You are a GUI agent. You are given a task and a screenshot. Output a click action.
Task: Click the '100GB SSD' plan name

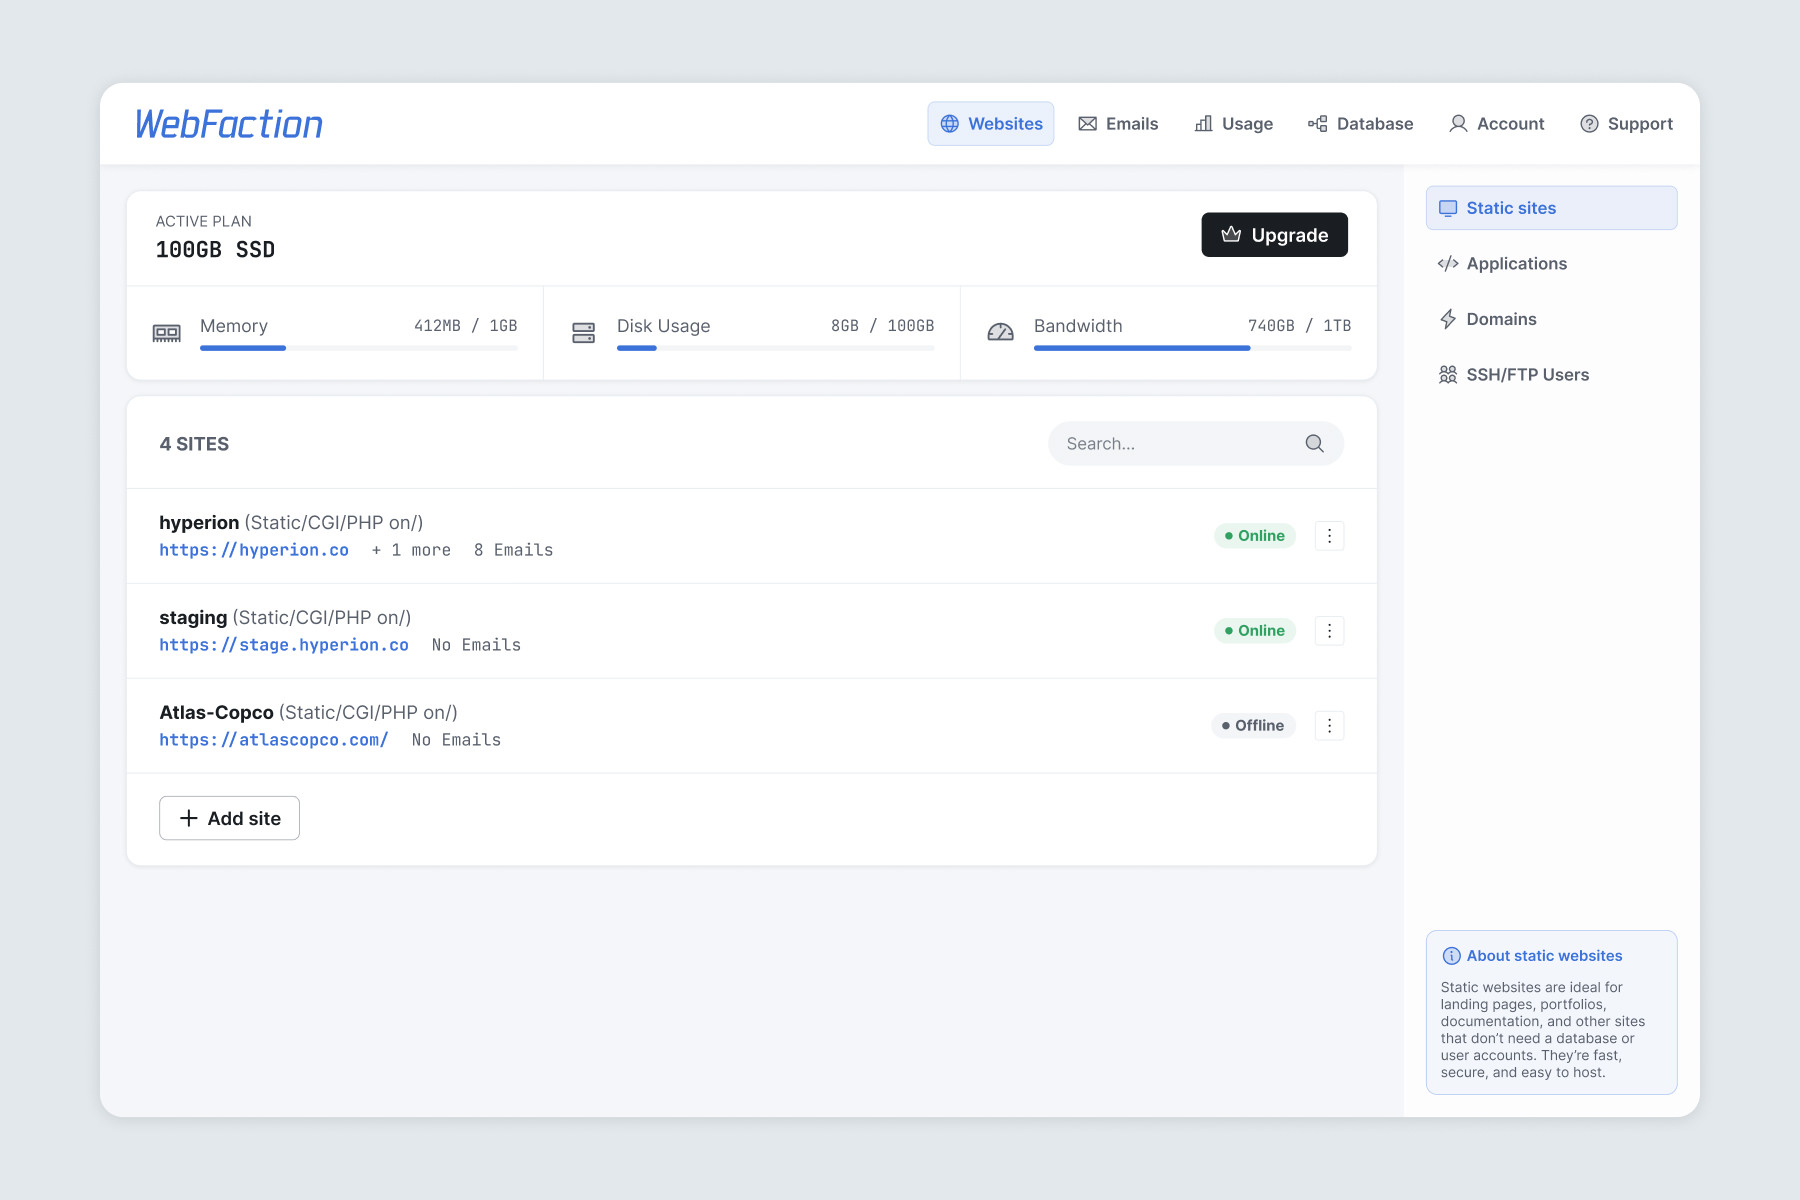point(215,250)
